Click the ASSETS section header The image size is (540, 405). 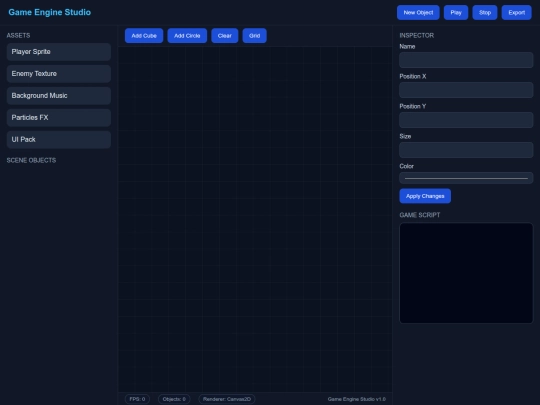pos(18,35)
